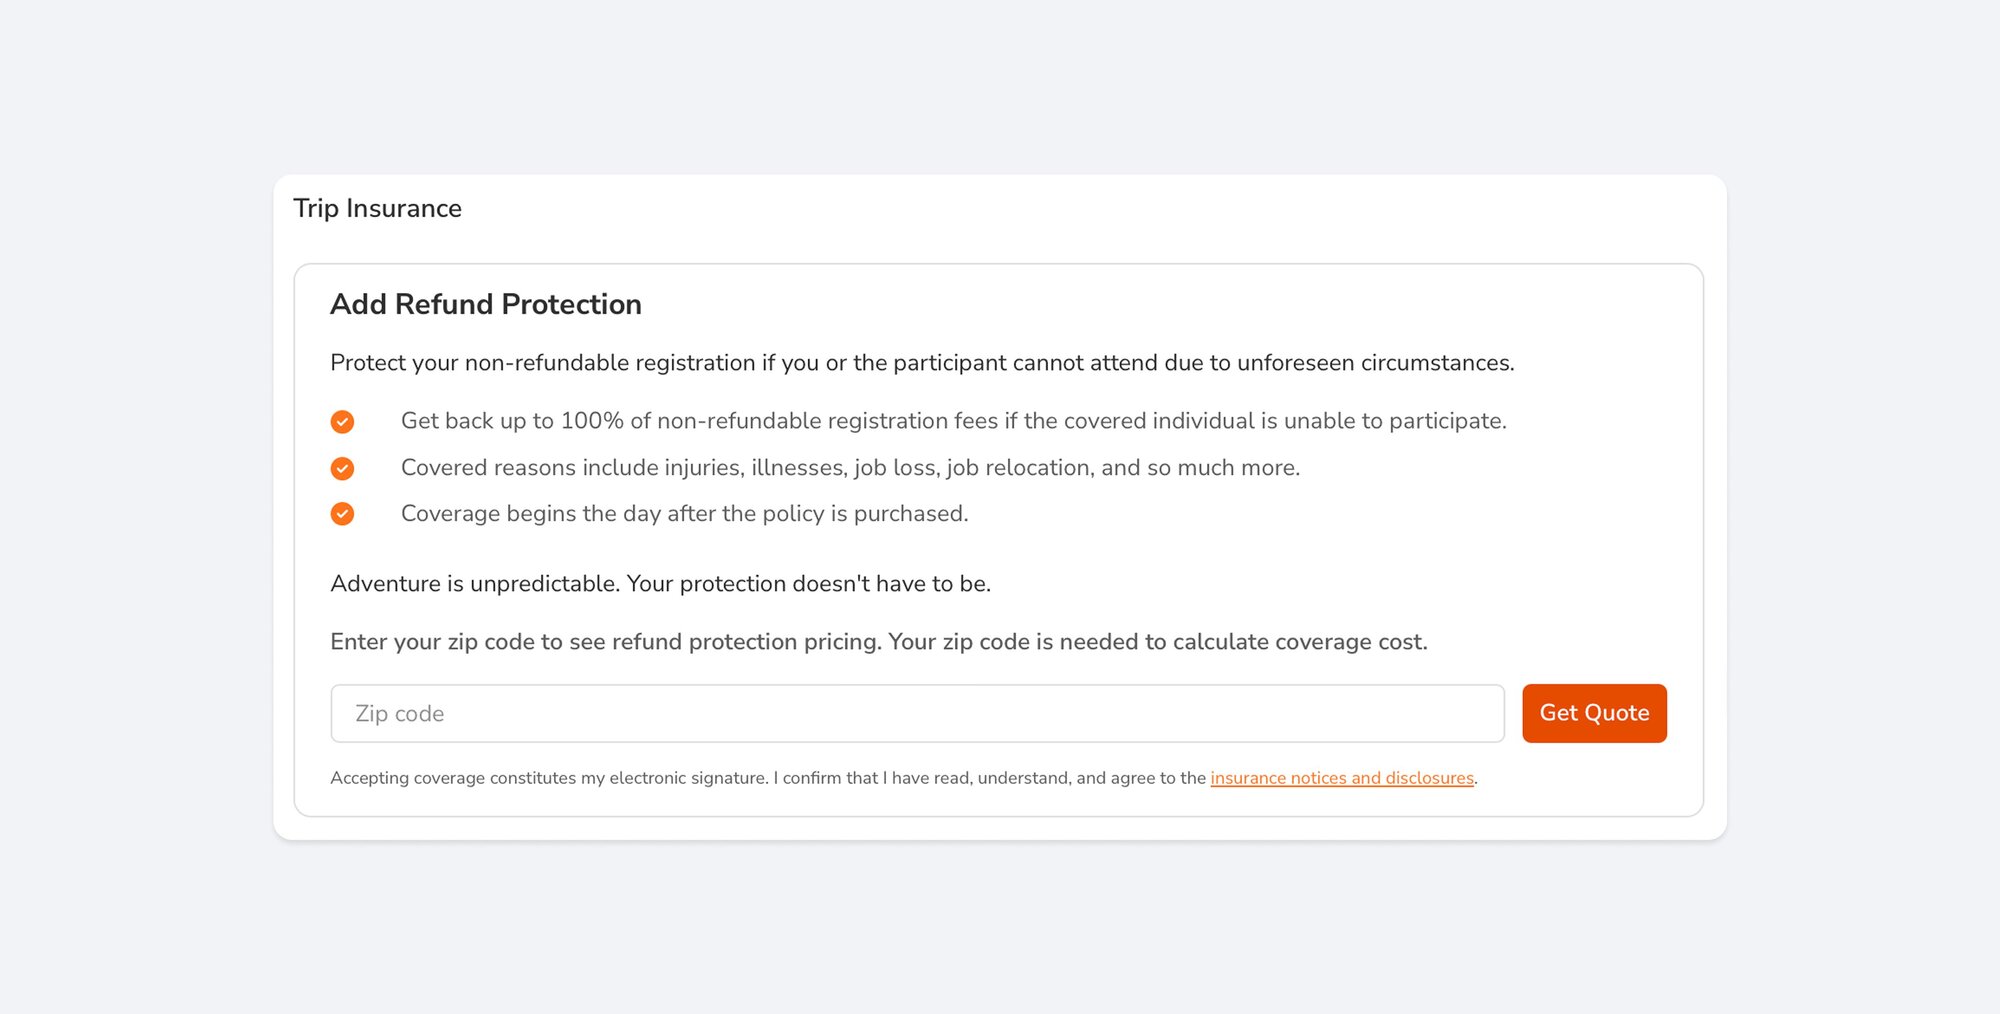
Task: Click inside the Zip code field
Action: (x=916, y=713)
